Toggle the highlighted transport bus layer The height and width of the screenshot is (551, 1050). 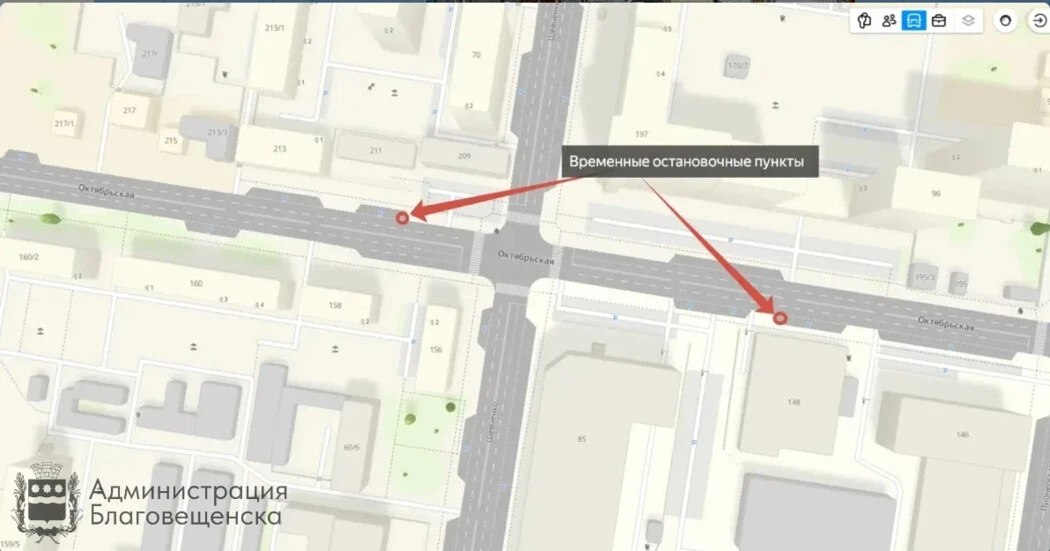pyautogui.click(x=913, y=21)
